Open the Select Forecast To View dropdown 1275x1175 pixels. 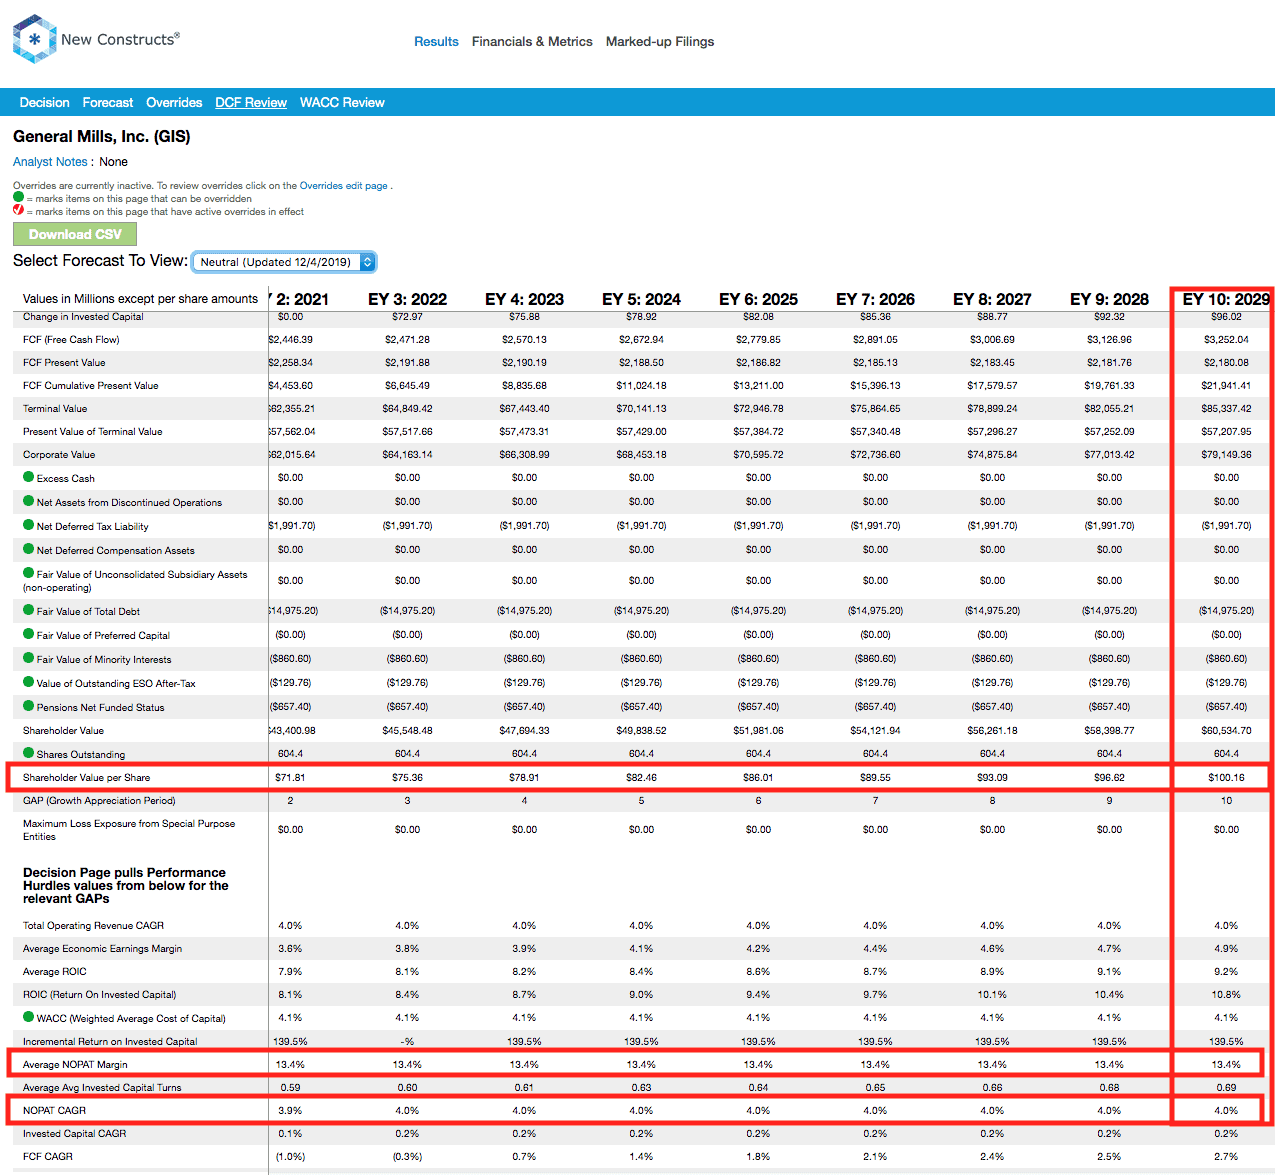coord(284,262)
